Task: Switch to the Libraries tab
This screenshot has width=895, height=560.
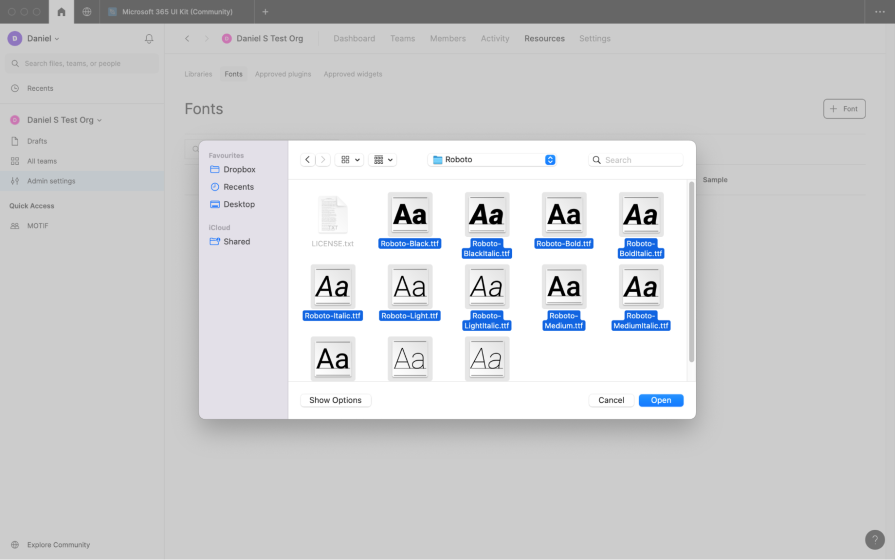Action: click(198, 74)
